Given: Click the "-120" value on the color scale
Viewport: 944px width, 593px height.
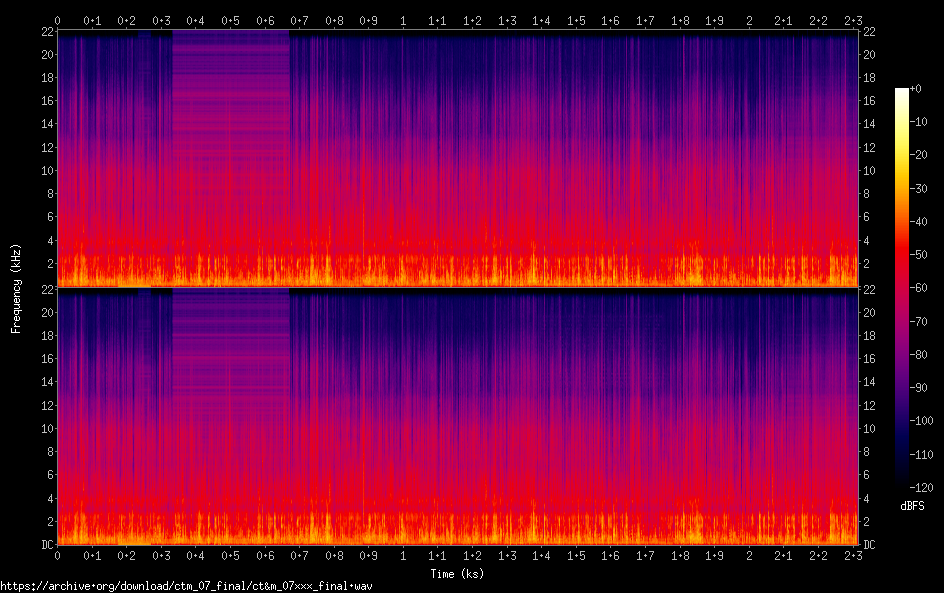Looking at the screenshot, I should click(922, 488).
